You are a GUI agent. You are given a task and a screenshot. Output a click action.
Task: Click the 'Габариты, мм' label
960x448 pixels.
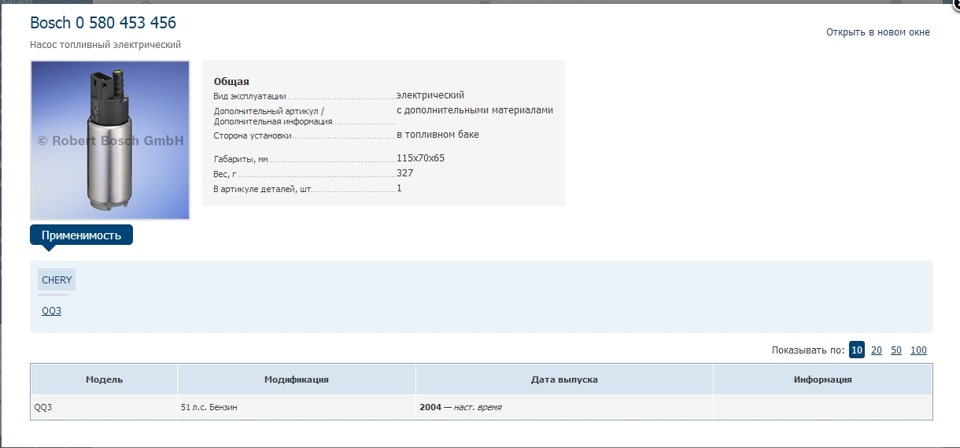coord(241,160)
